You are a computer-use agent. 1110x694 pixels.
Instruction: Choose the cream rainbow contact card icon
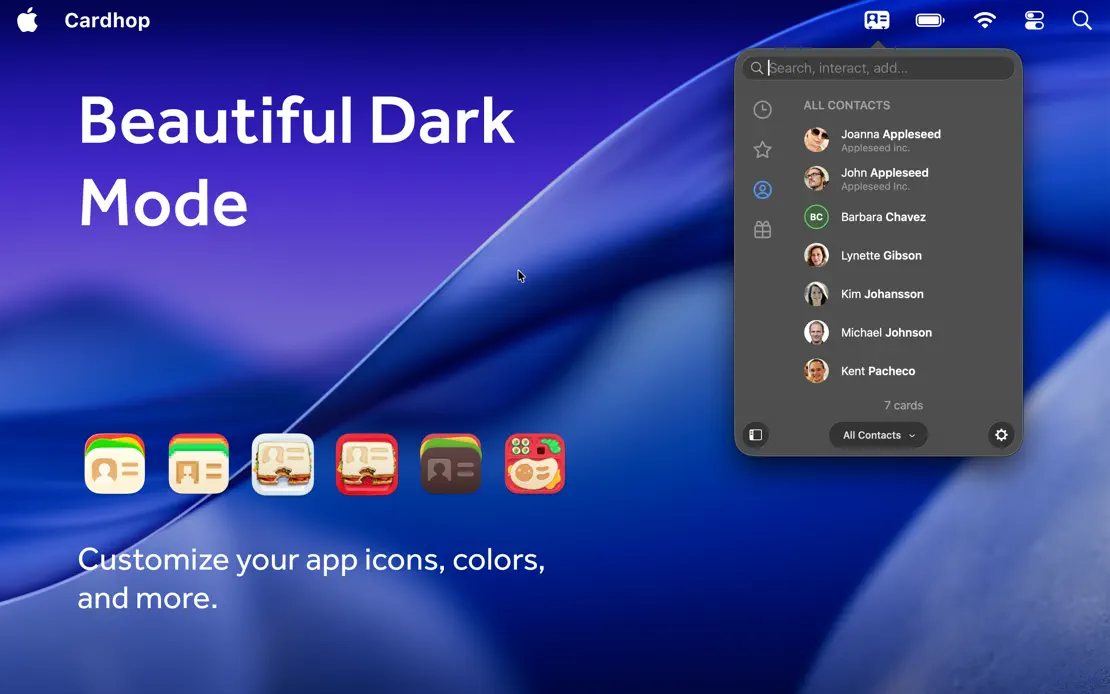(115, 464)
